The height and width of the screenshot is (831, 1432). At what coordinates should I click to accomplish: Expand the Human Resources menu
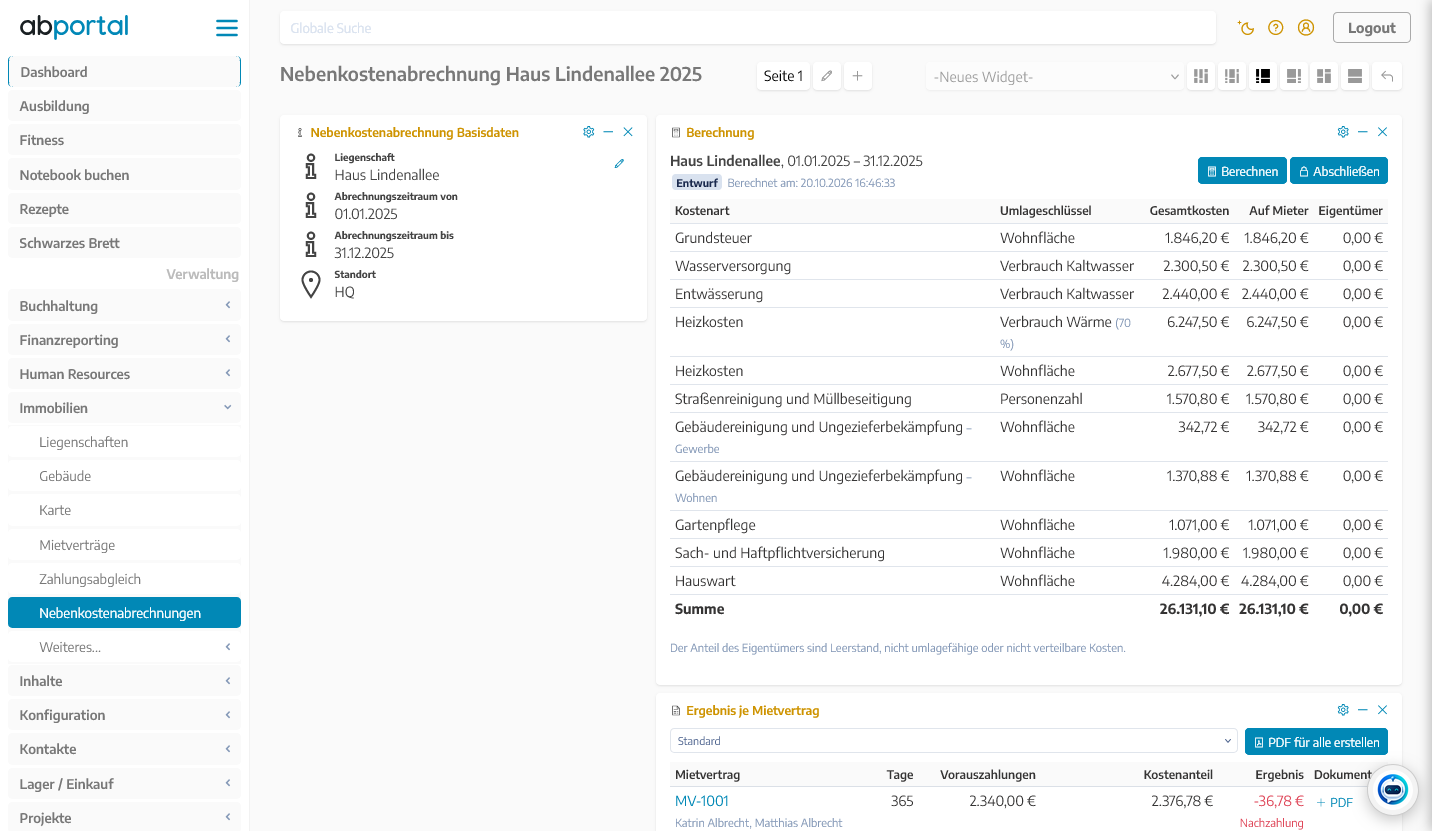coord(124,374)
